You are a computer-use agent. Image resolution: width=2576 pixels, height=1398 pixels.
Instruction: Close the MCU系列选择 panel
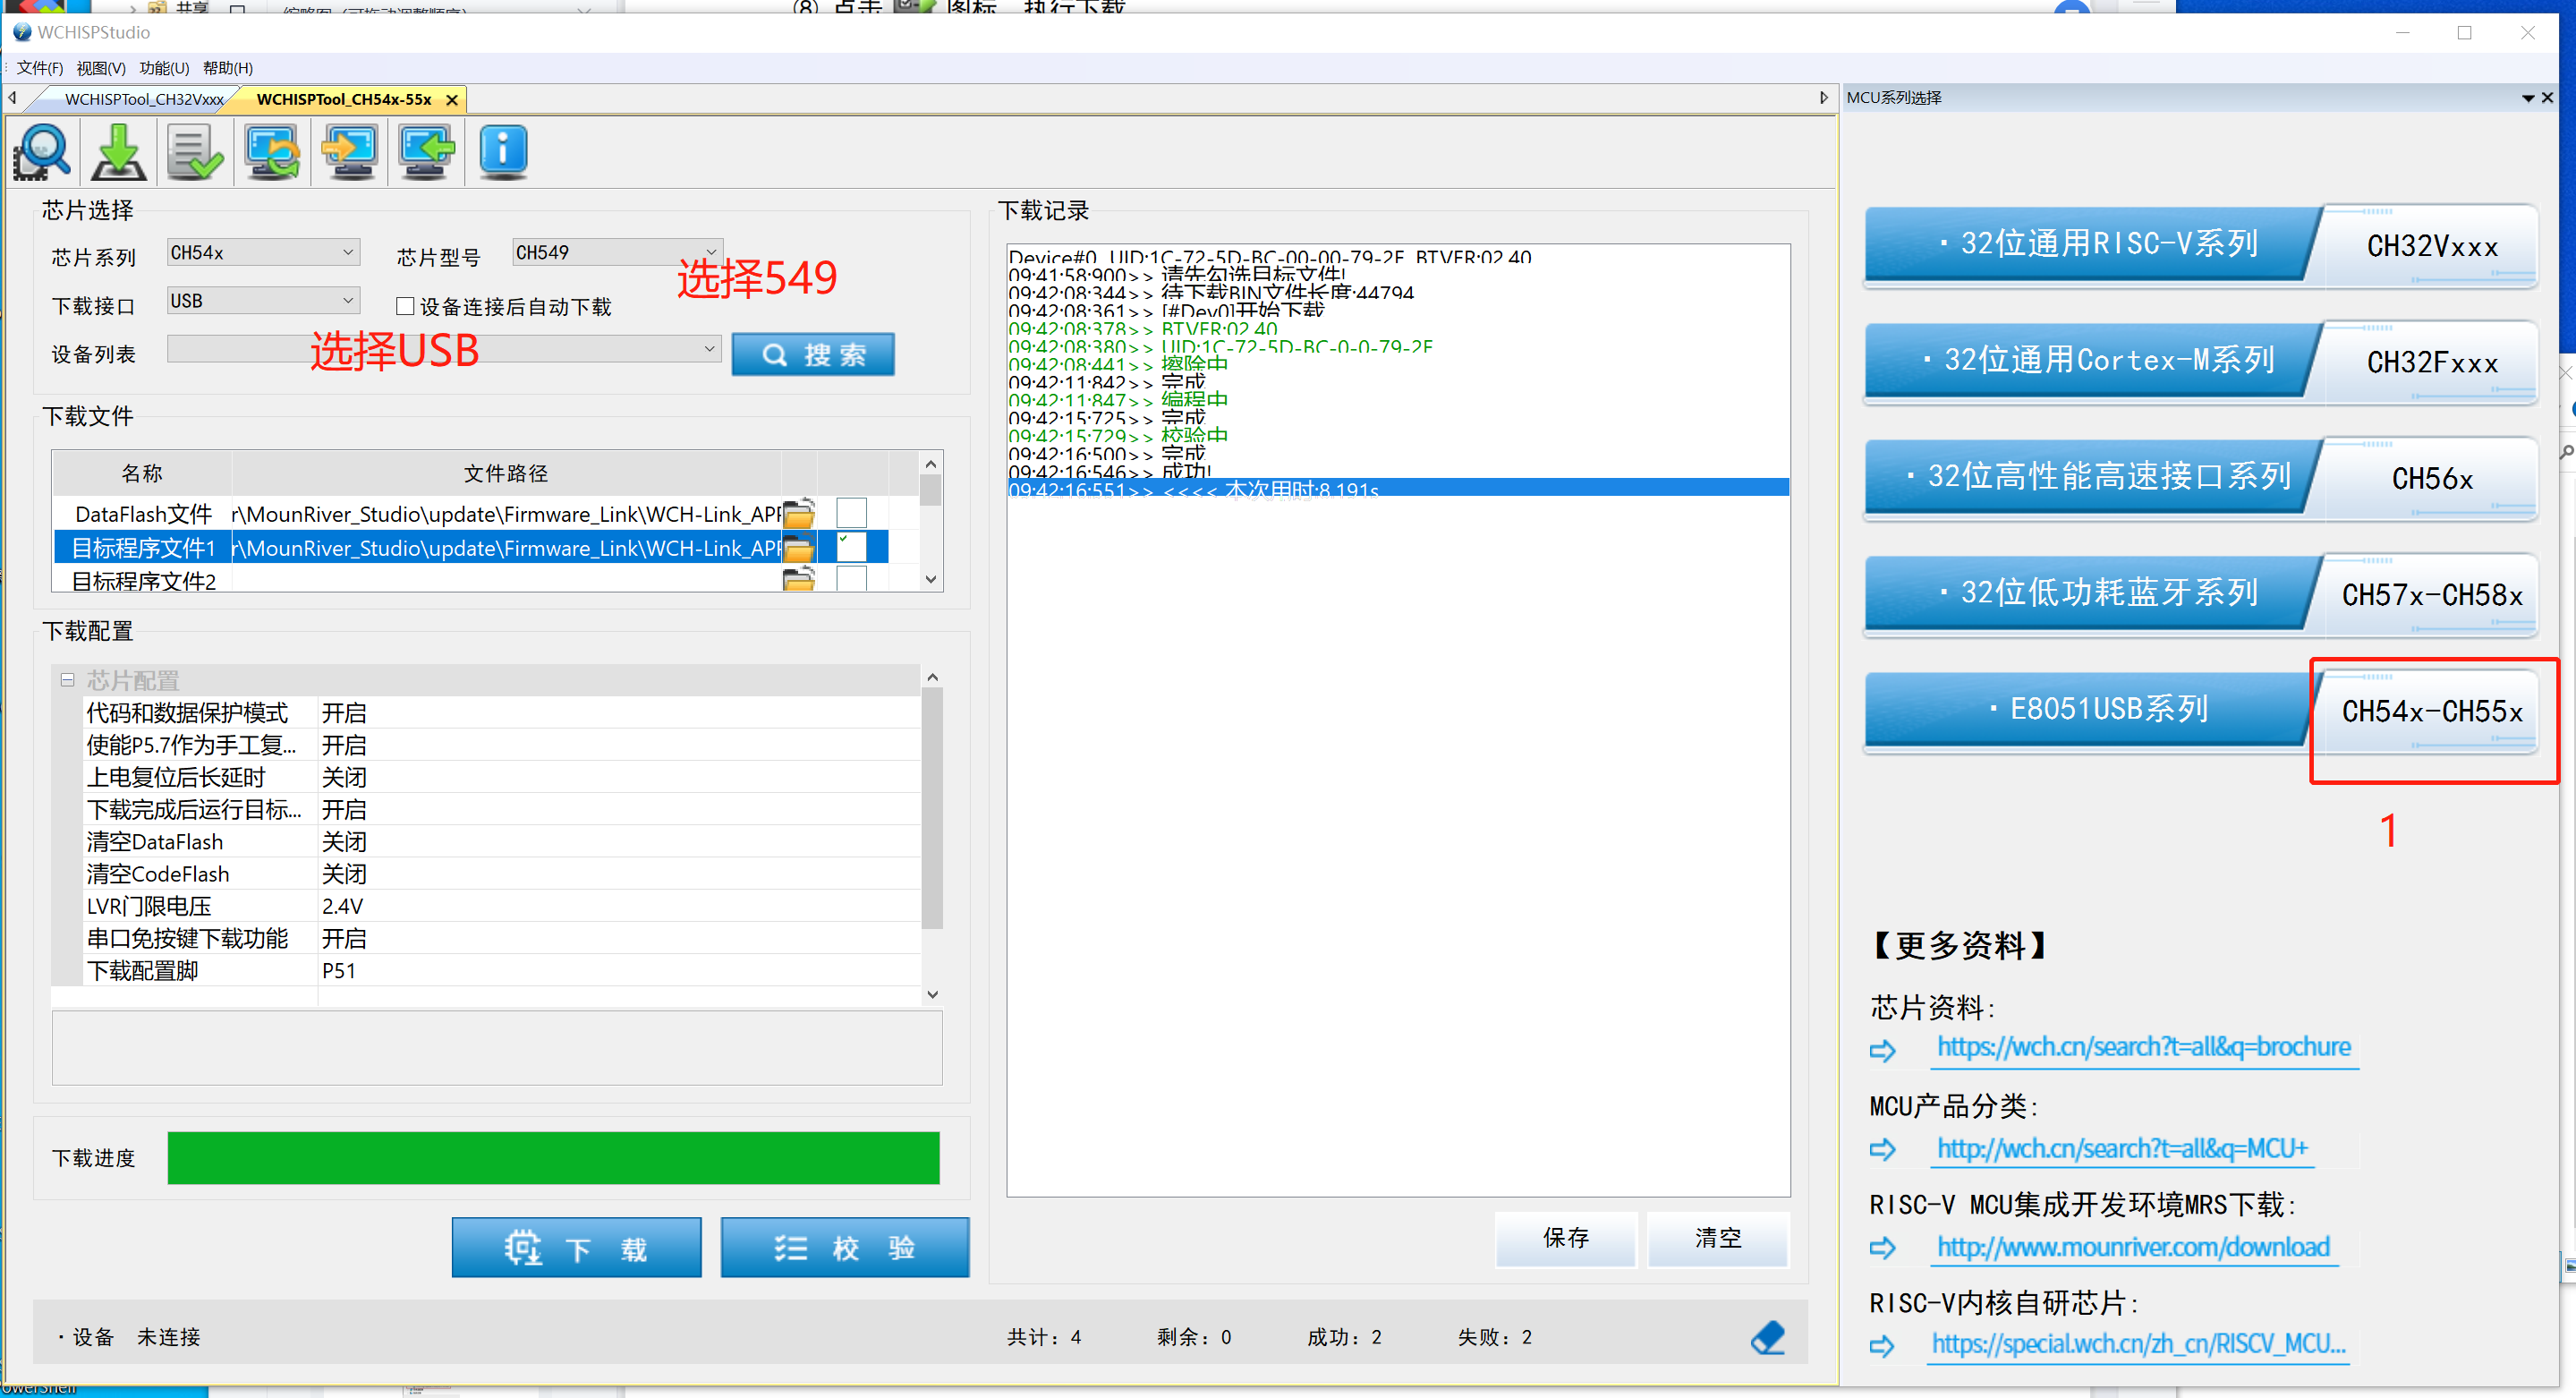[x=2547, y=97]
